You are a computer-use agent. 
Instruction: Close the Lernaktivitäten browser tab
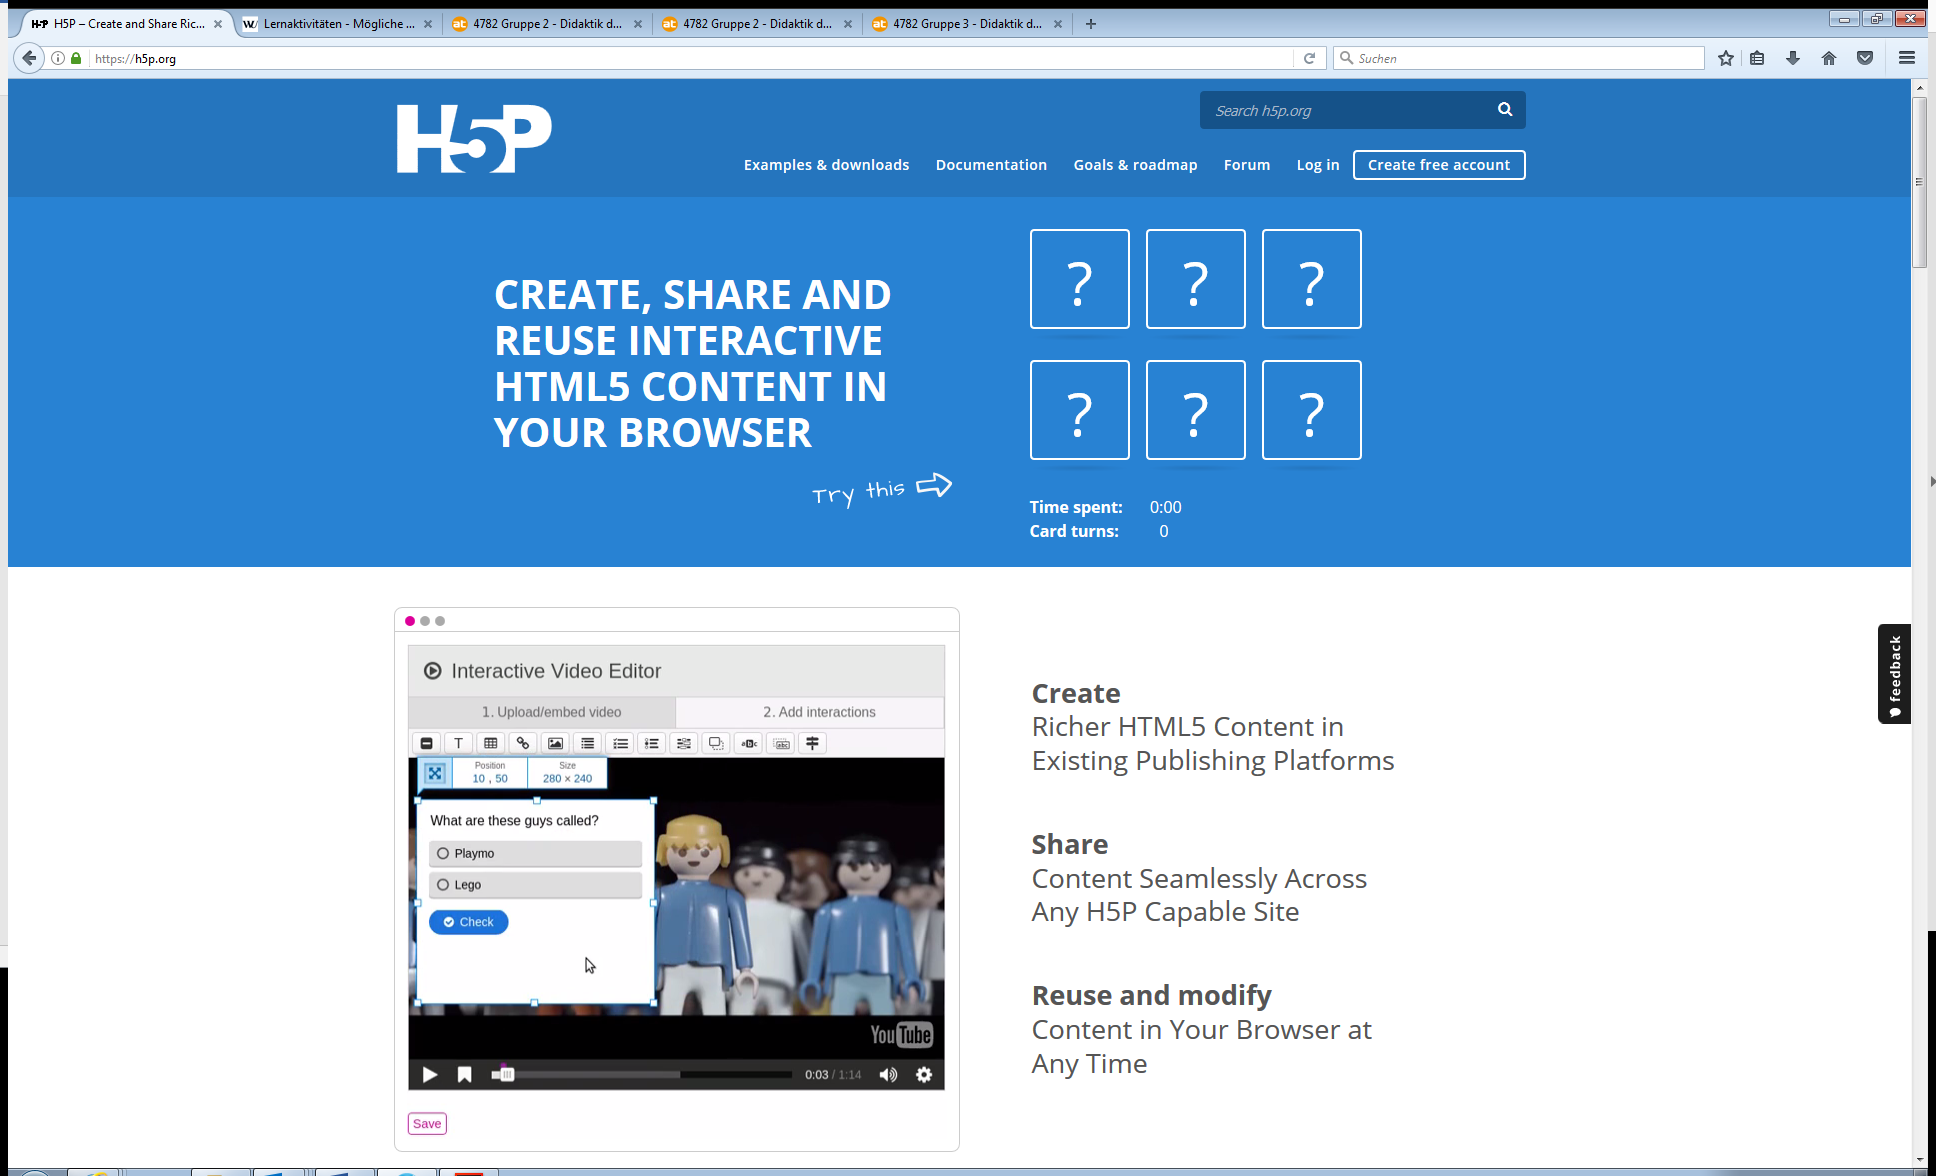coord(428,24)
